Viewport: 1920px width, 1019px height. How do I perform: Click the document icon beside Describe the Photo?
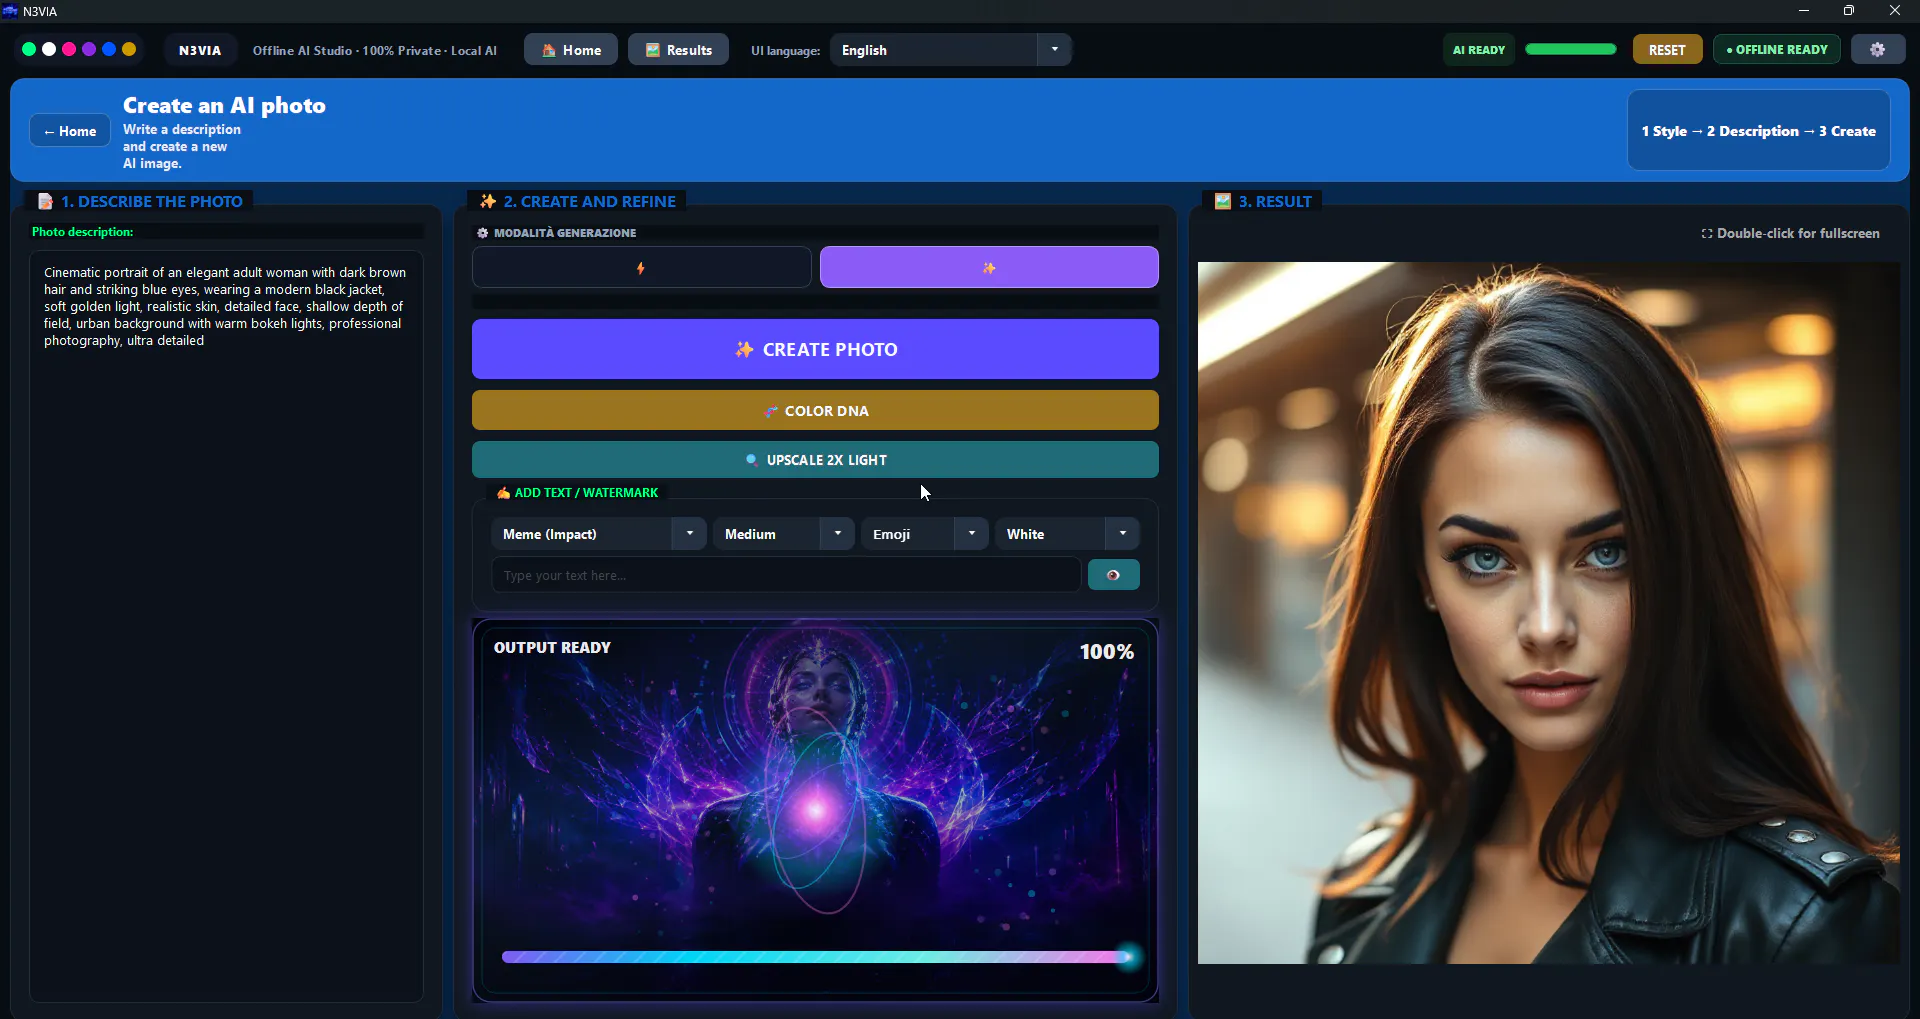coord(45,201)
